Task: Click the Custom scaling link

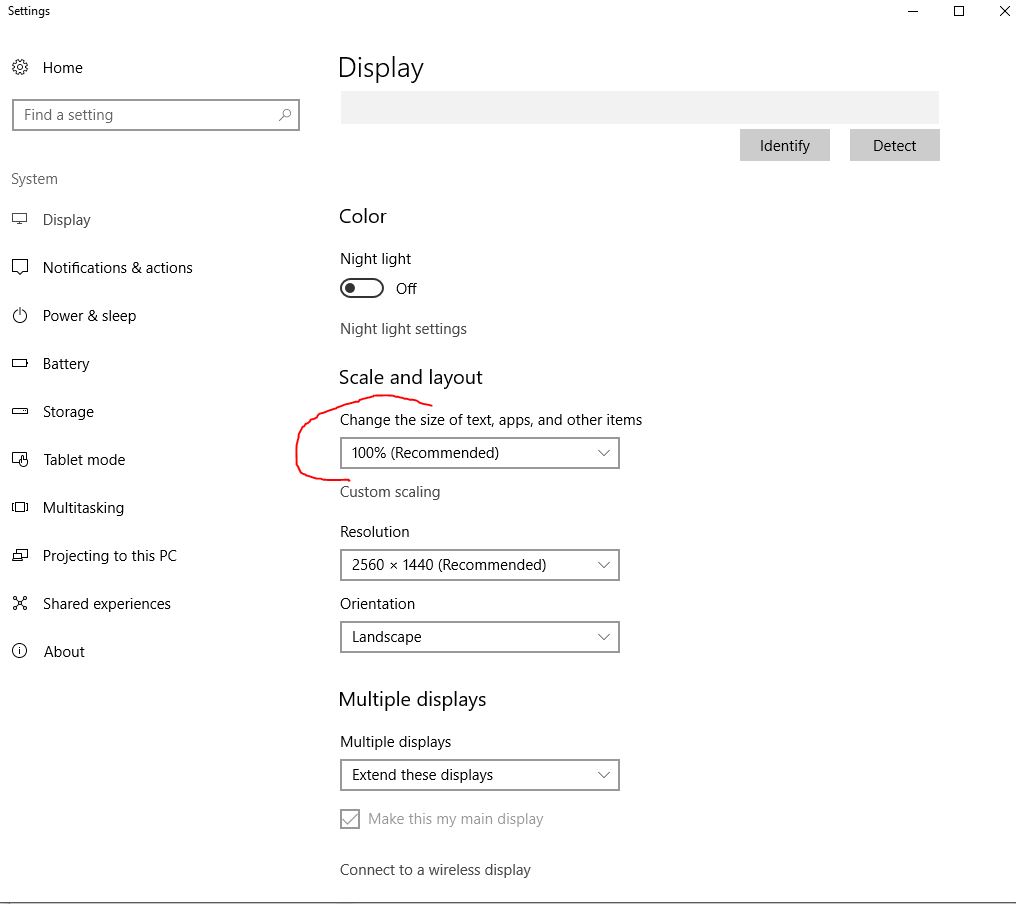Action: (x=390, y=491)
